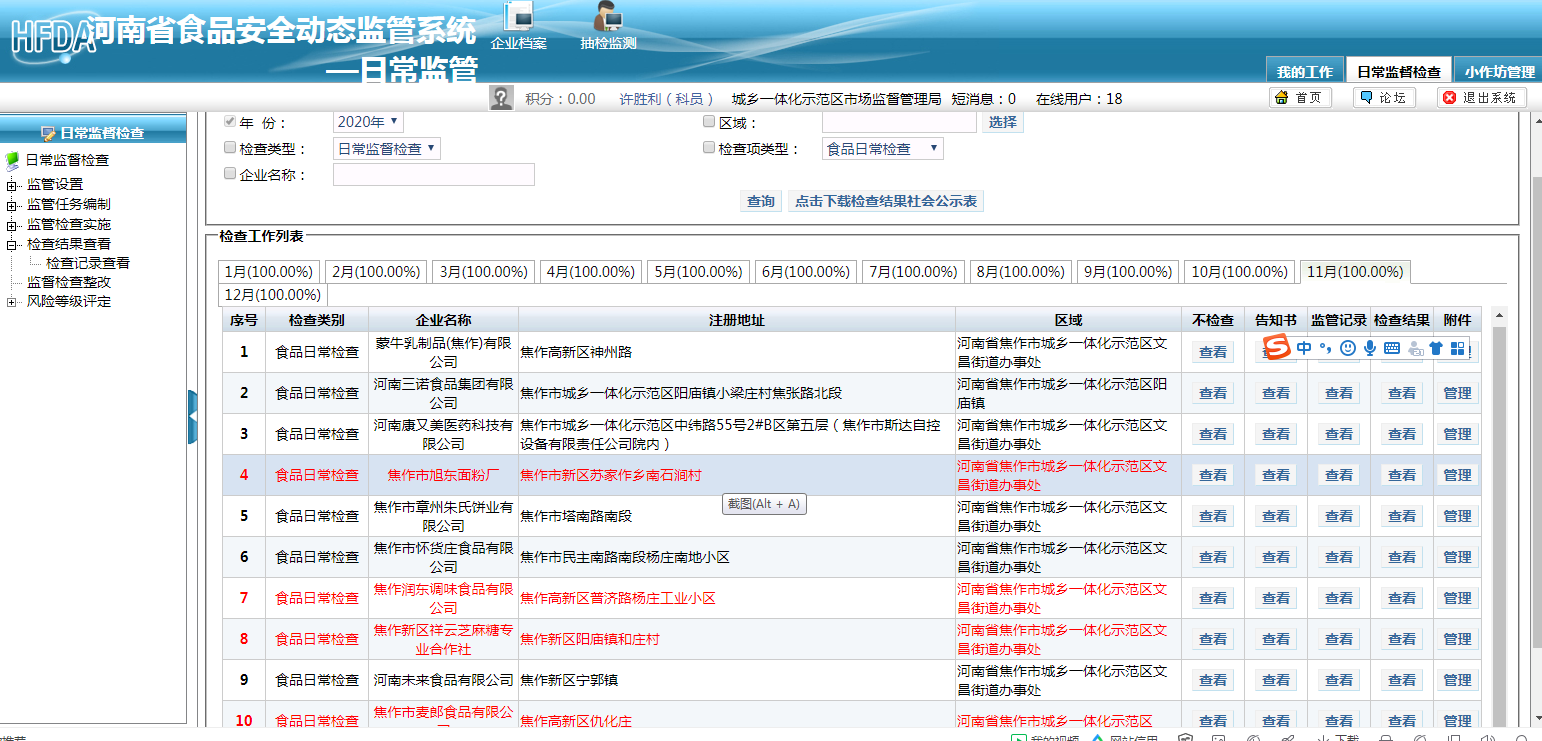Click 管理 for 河南三诺食品集团有限公司 row
This screenshot has width=1542, height=741.
click(1457, 393)
